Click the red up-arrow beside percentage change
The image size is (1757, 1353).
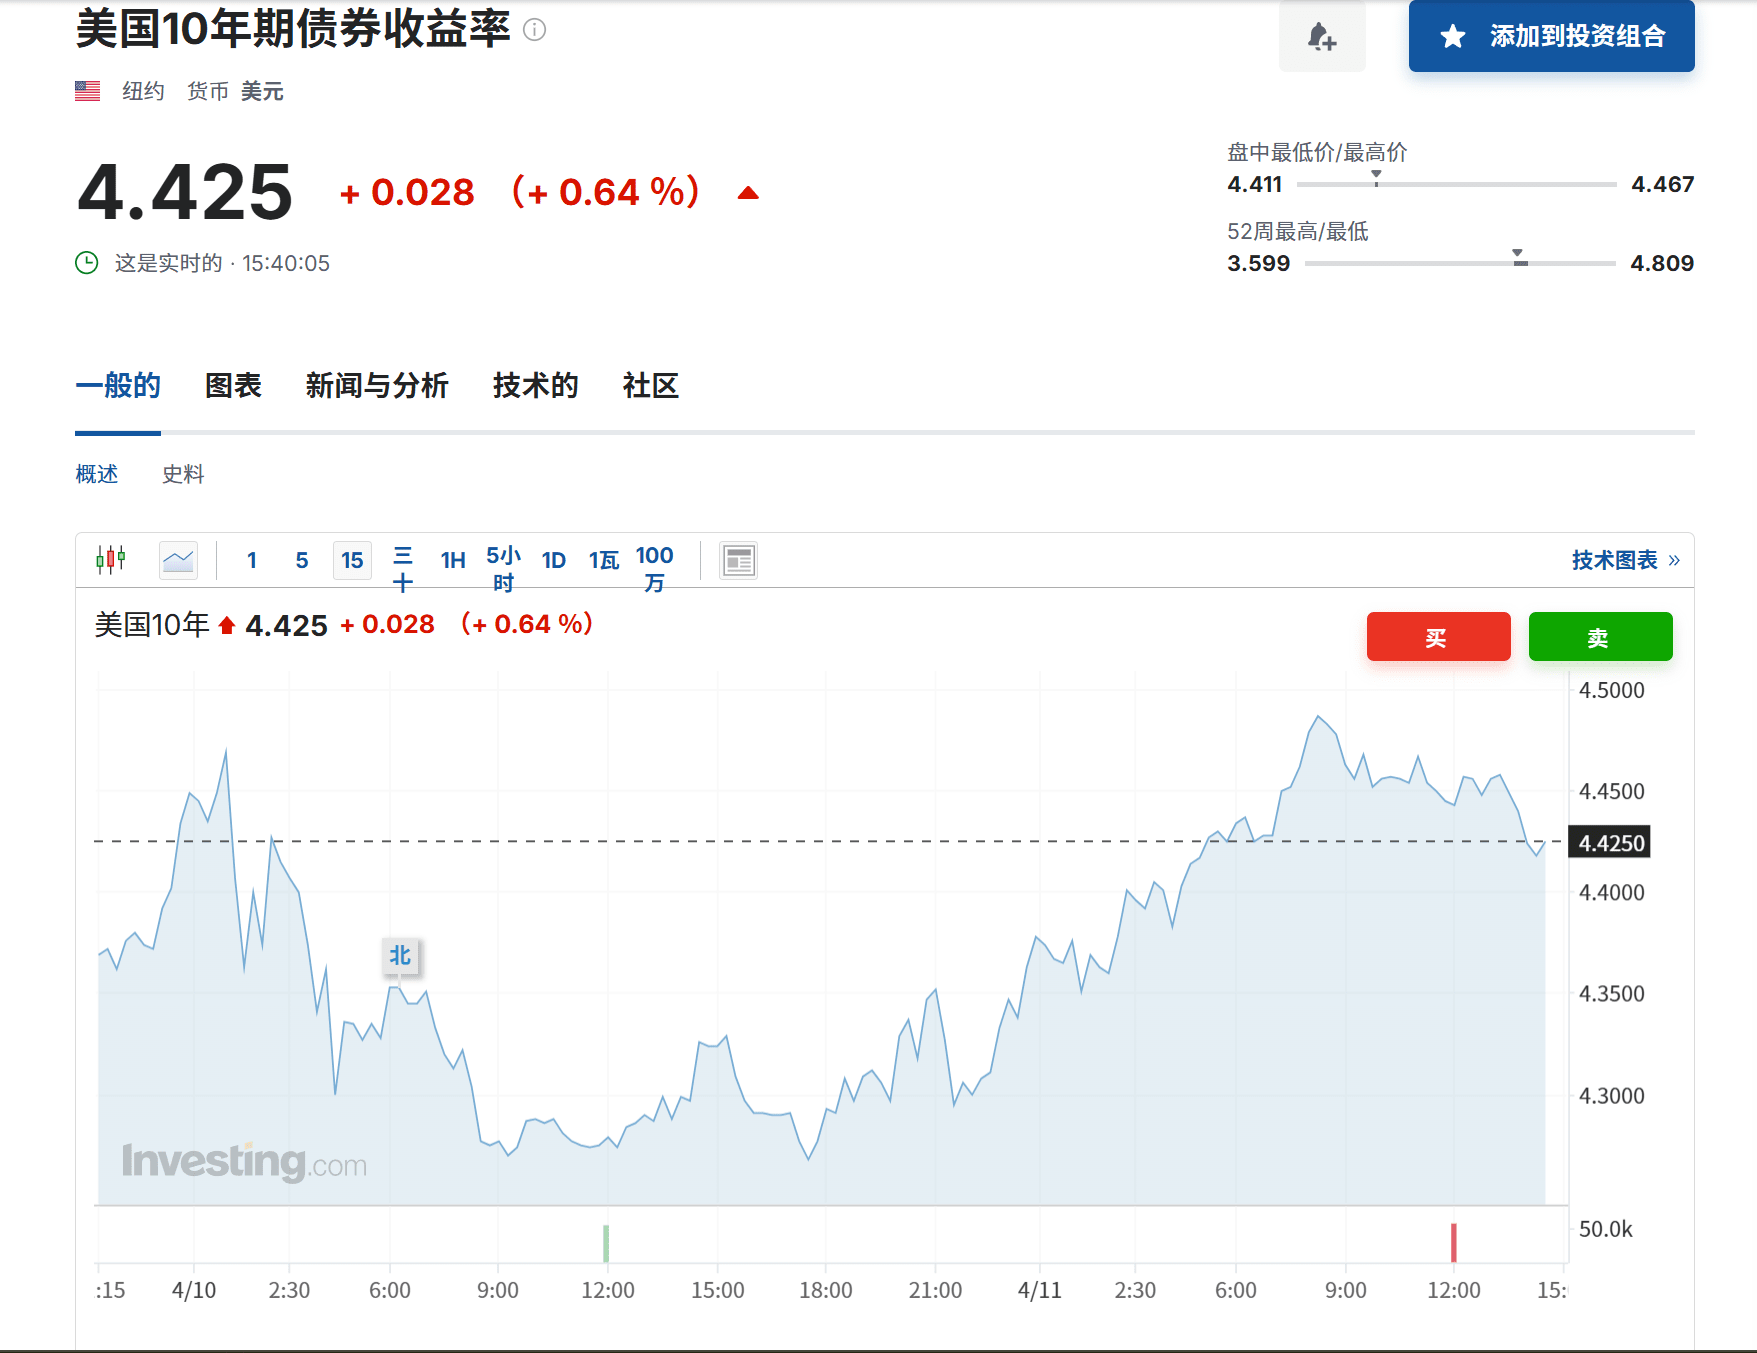(748, 193)
